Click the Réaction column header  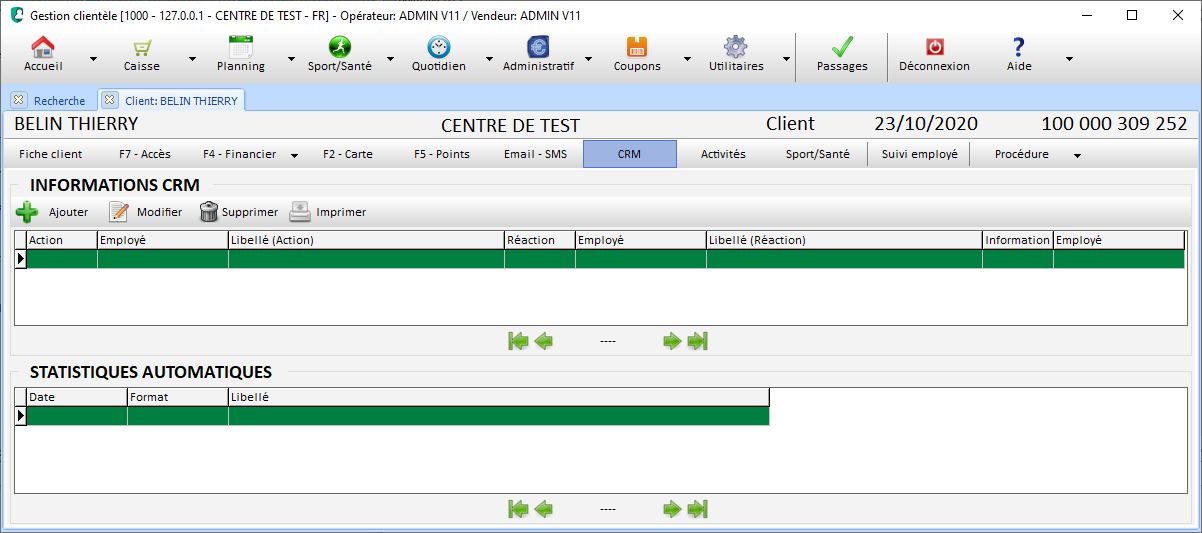click(x=540, y=240)
